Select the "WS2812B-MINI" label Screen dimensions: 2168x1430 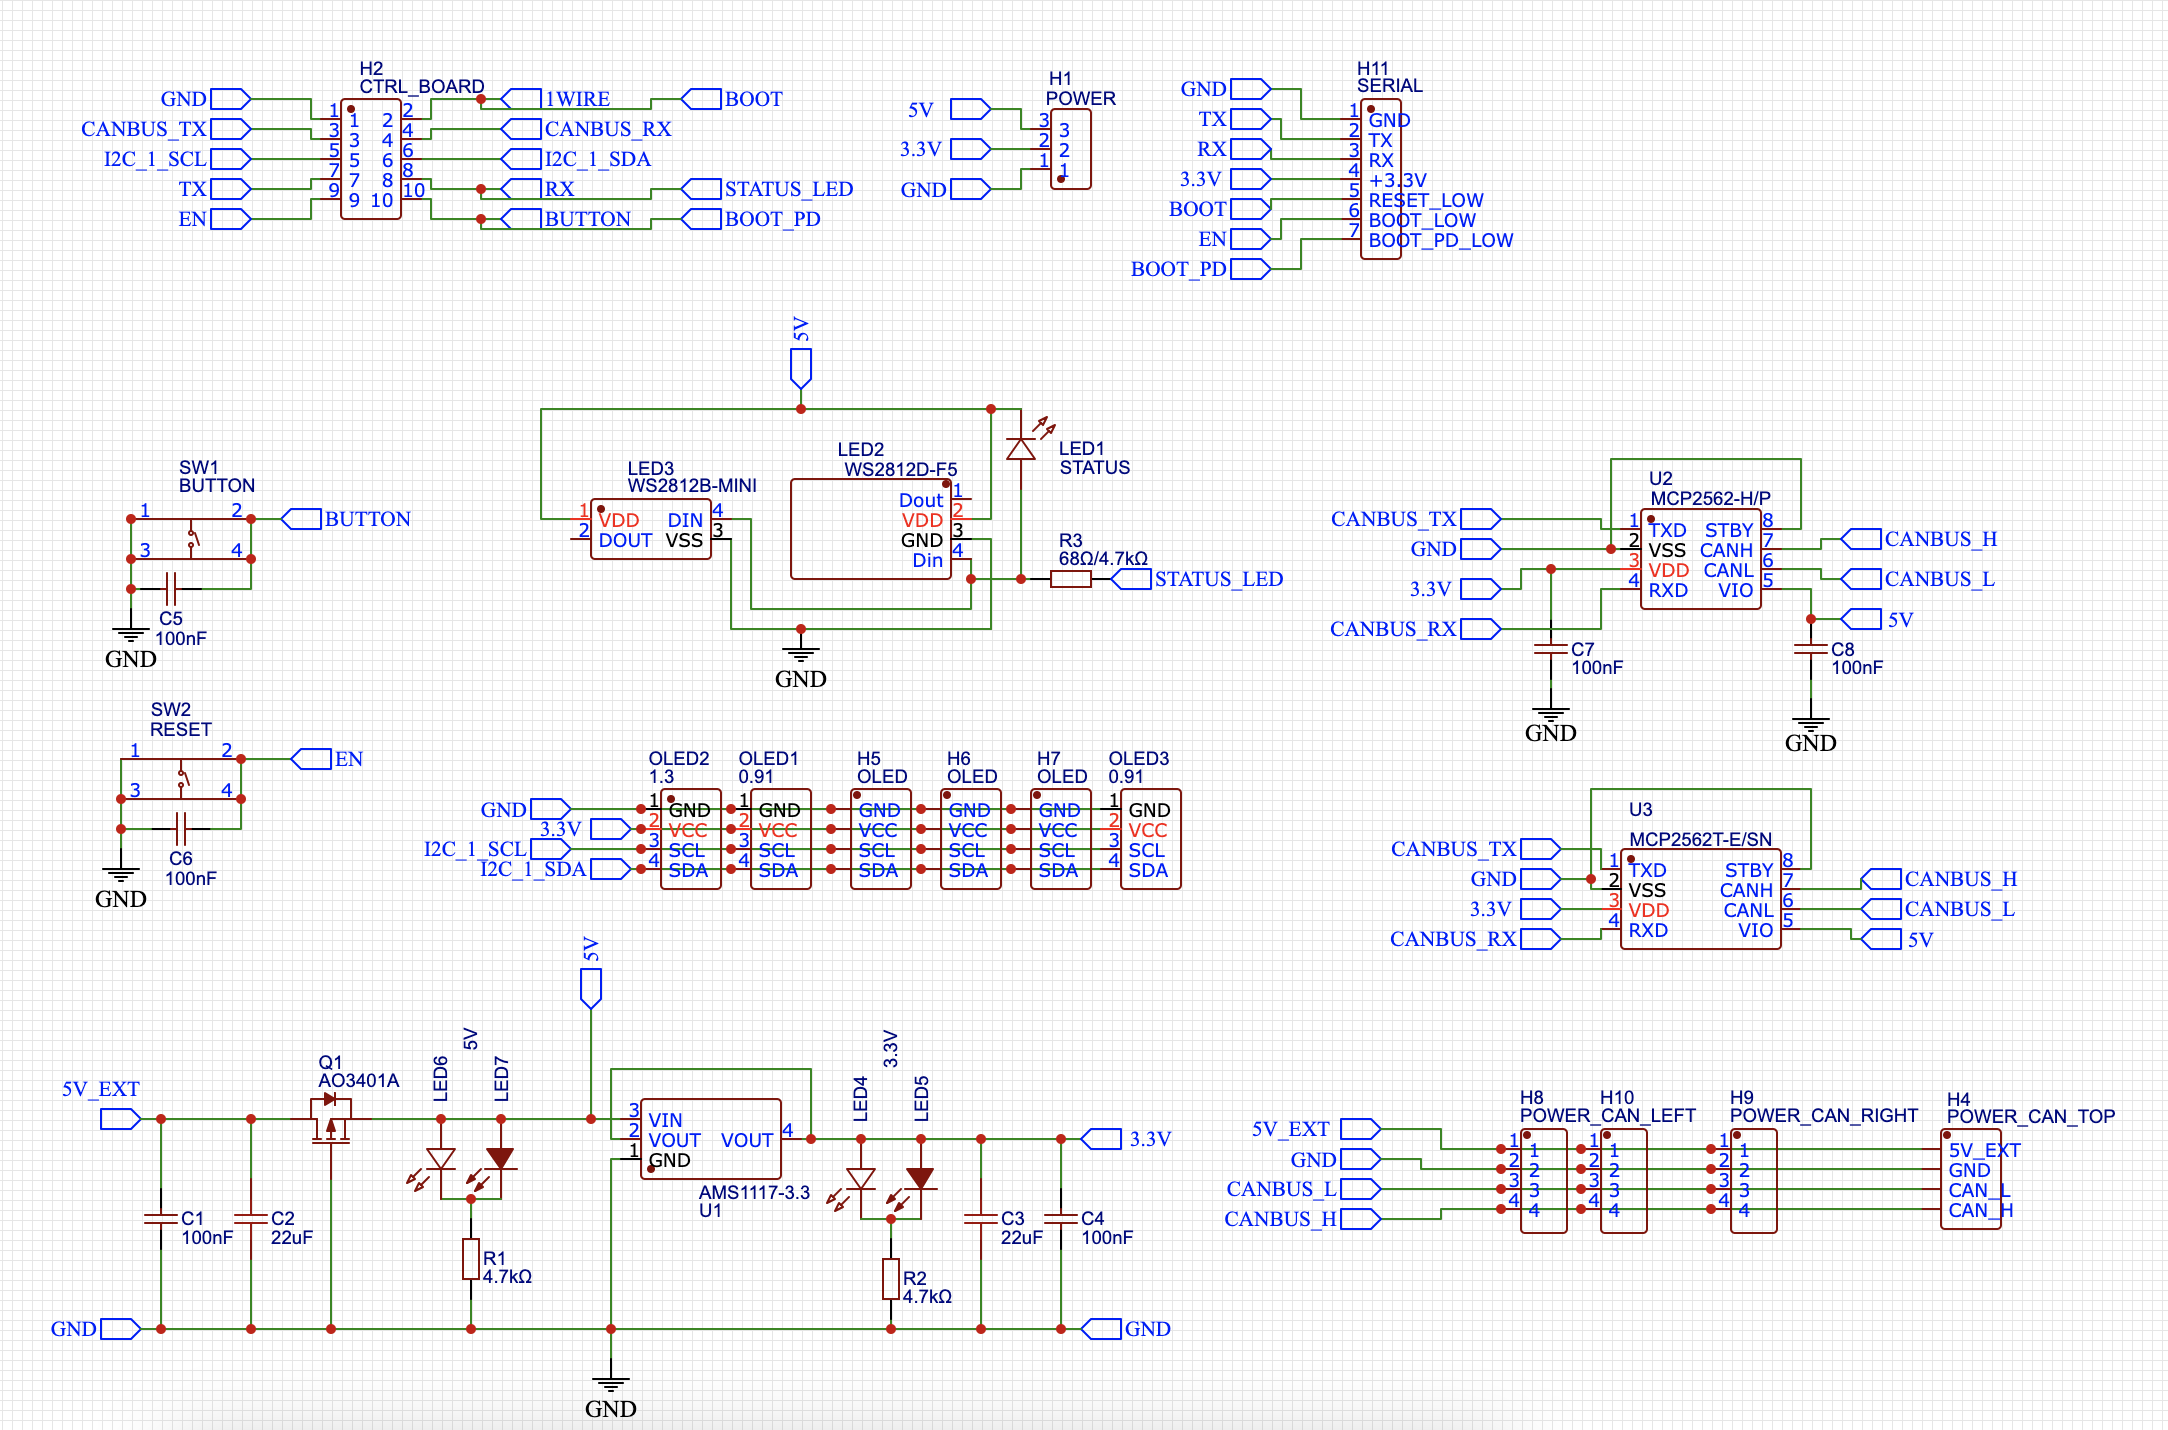click(x=692, y=485)
